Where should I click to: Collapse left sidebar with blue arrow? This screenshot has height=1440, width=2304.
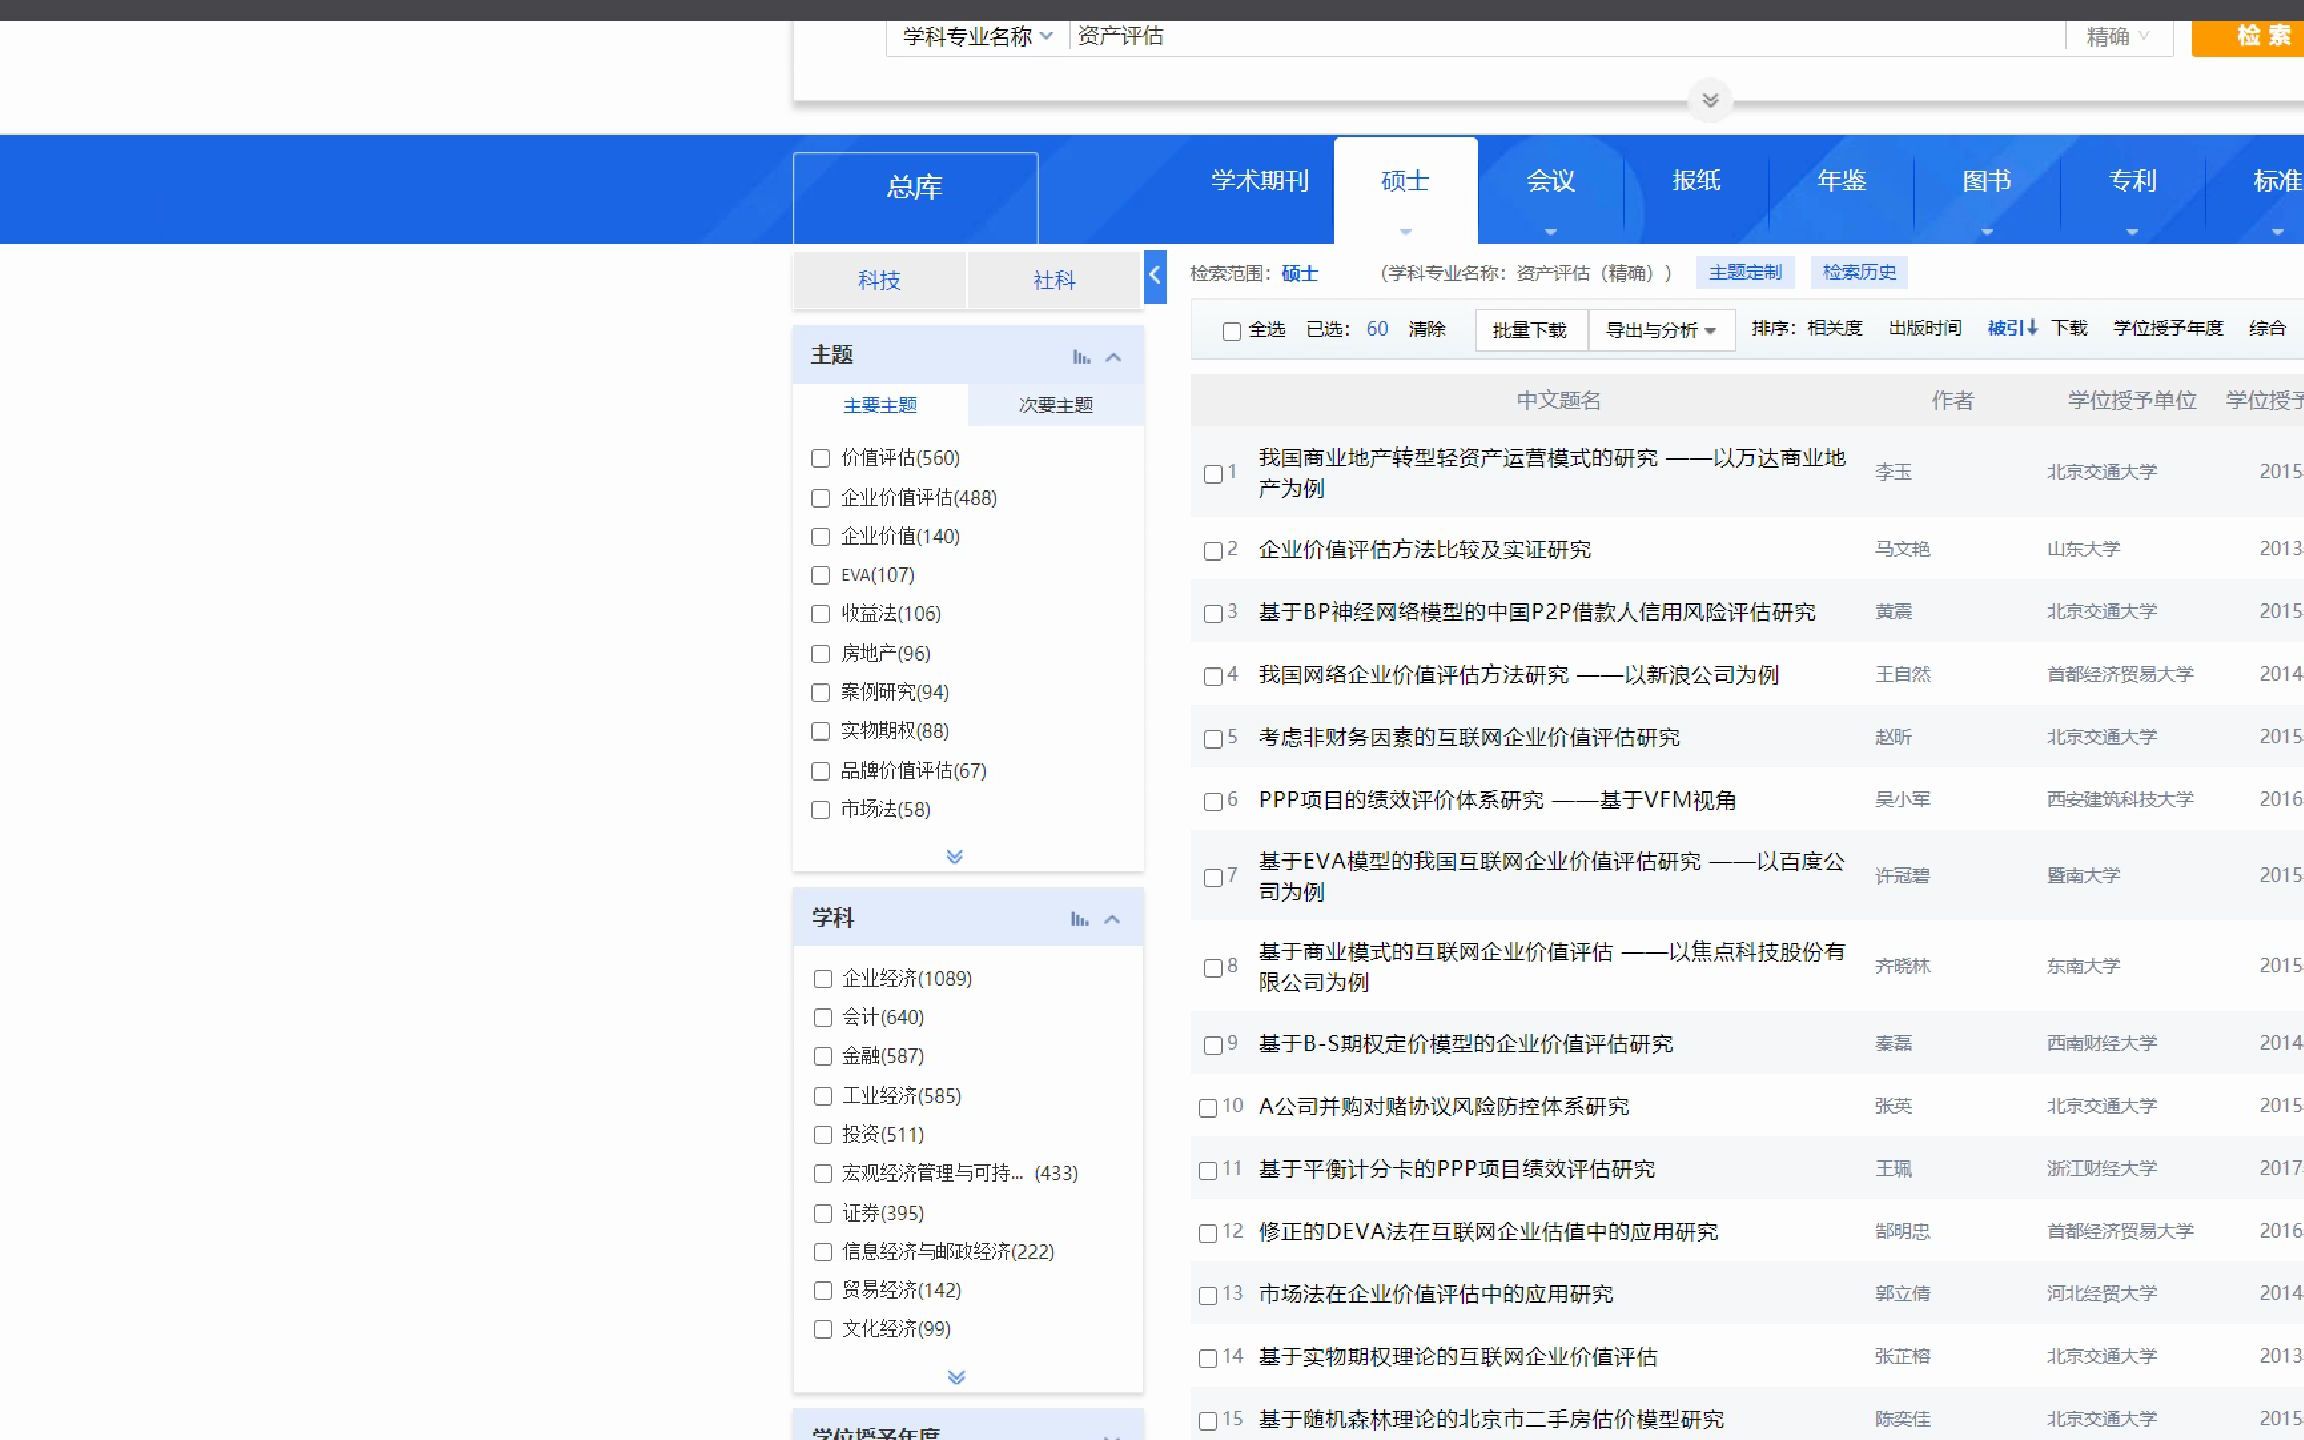click(1155, 276)
